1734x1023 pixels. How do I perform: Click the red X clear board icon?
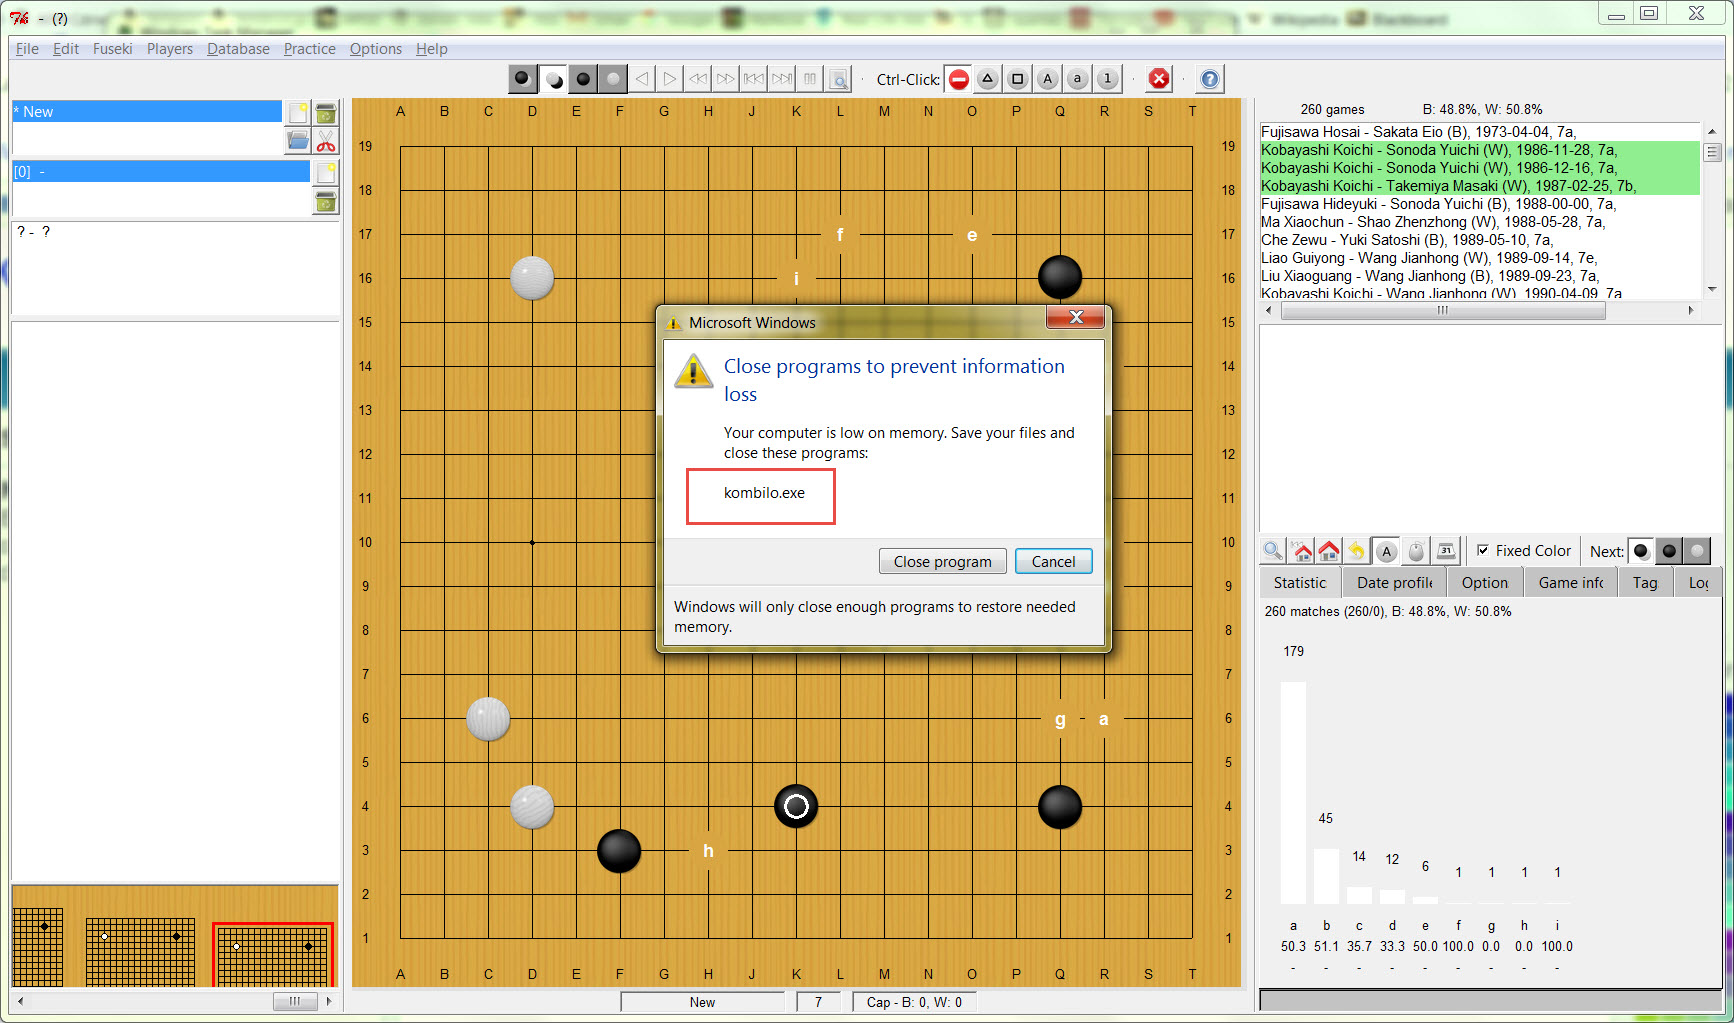coord(1159,79)
